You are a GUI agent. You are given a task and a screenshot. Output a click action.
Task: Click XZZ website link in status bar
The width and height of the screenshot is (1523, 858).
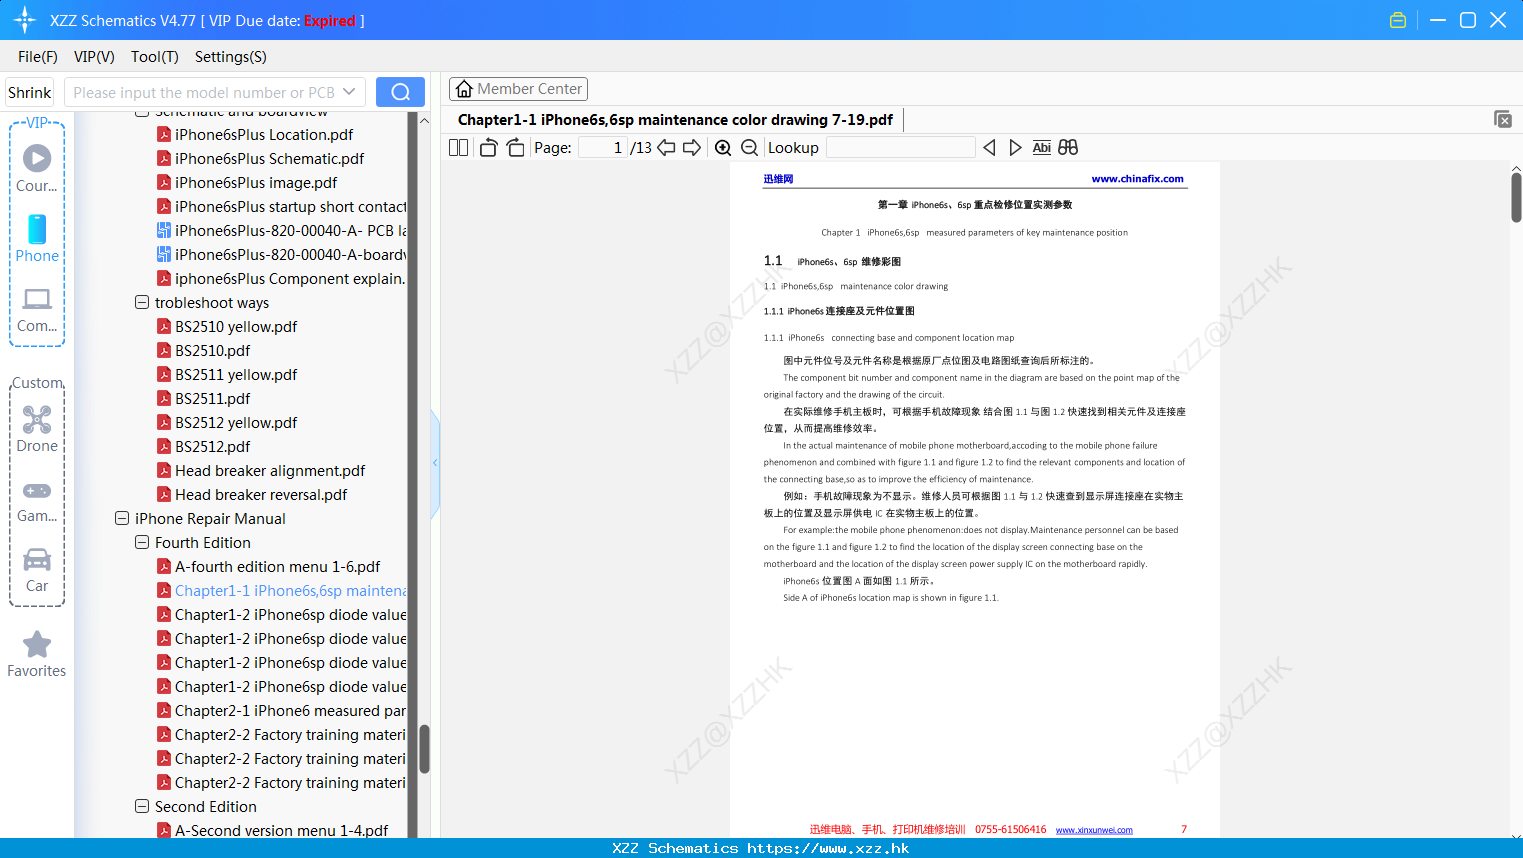pyautogui.click(x=828, y=848)
